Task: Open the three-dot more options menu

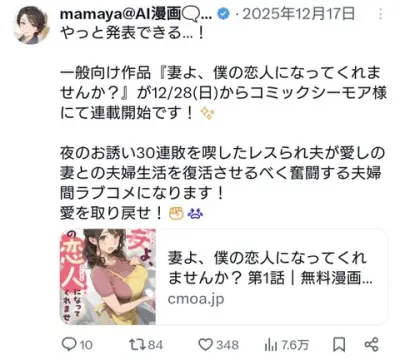Action: [x=381, y=14]
